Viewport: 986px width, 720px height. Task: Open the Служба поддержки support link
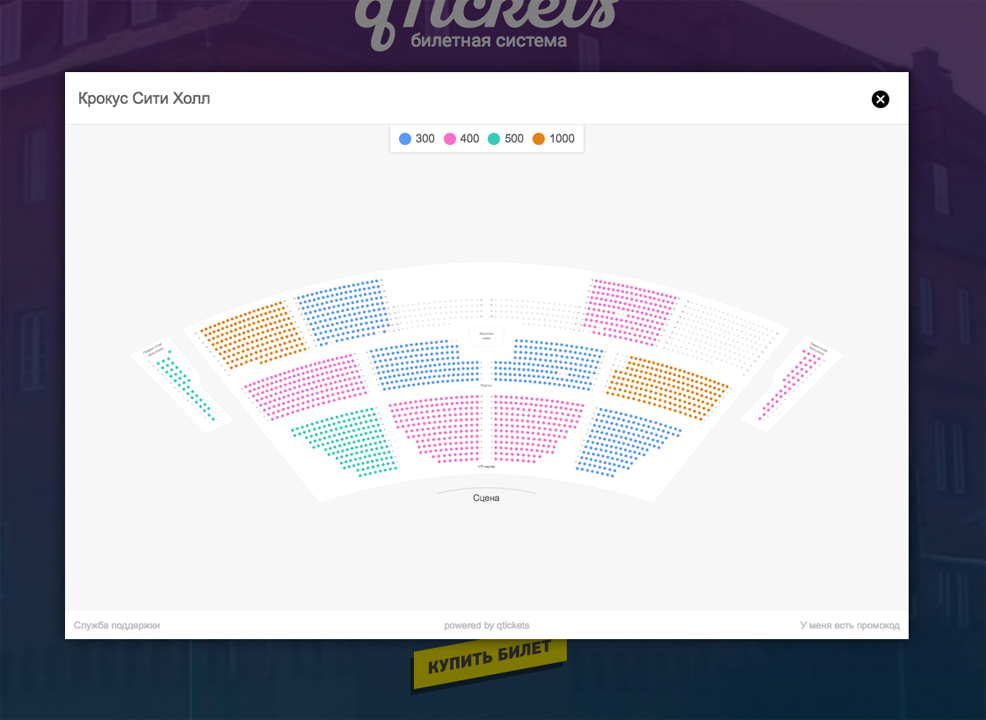pyautogui.click(x=117, y=626)
